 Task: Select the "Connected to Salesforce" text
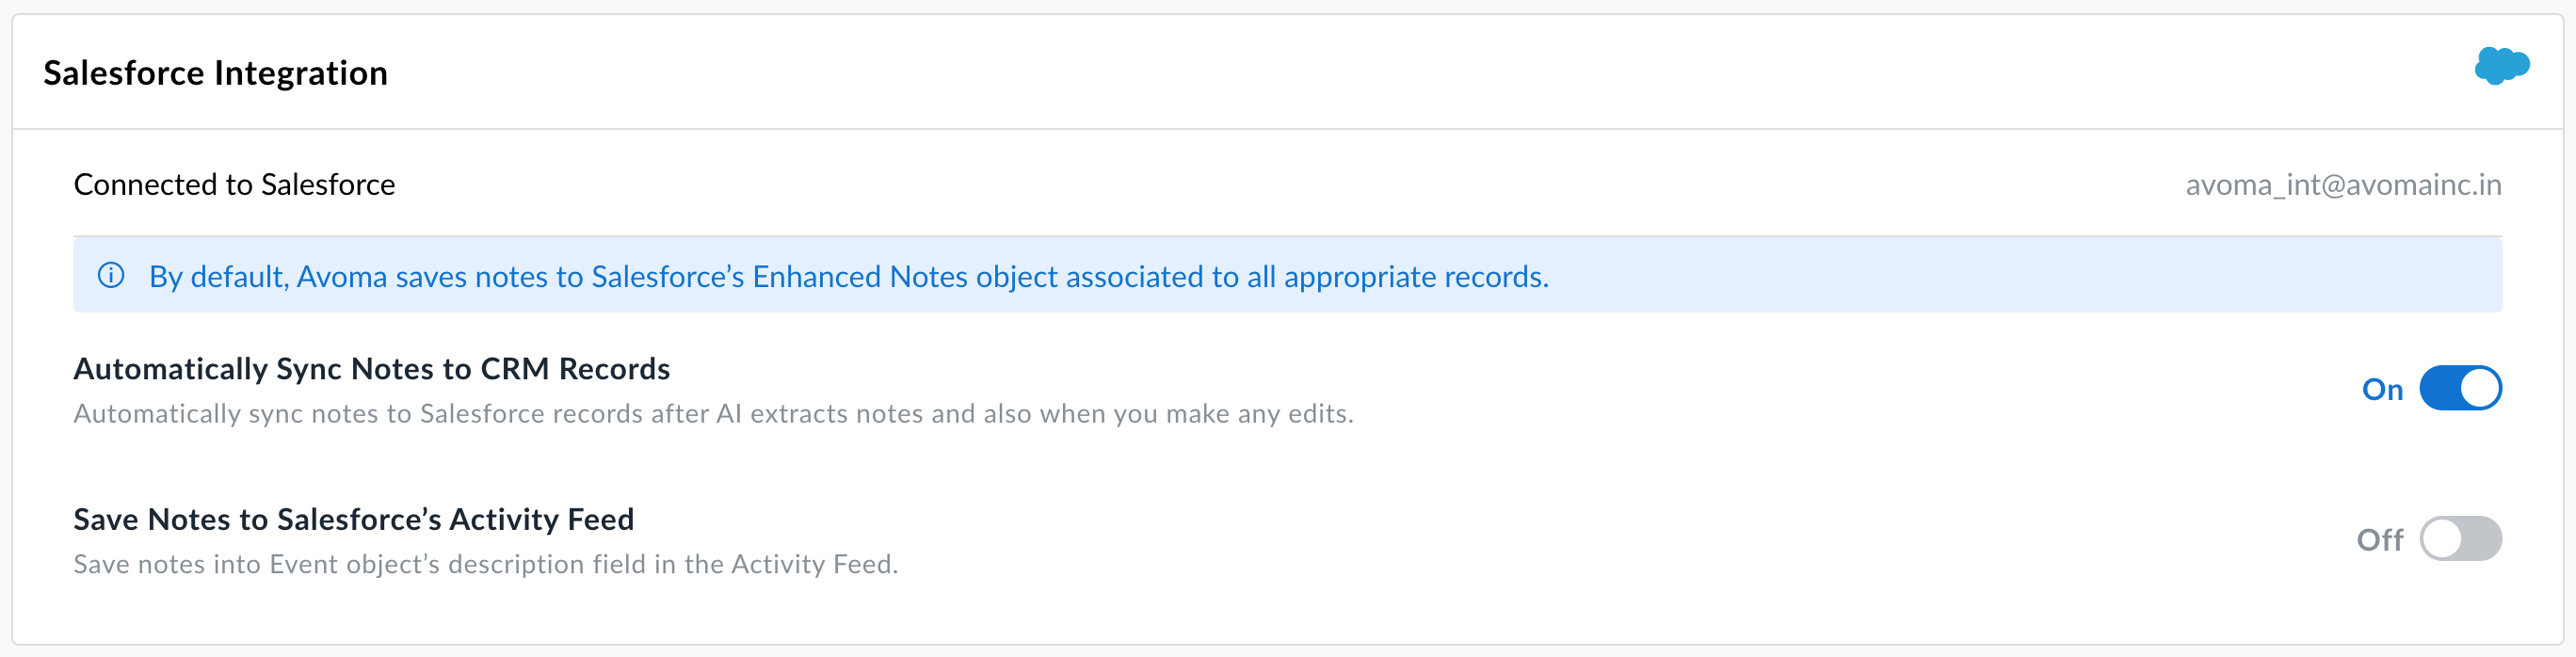point(234,185)
